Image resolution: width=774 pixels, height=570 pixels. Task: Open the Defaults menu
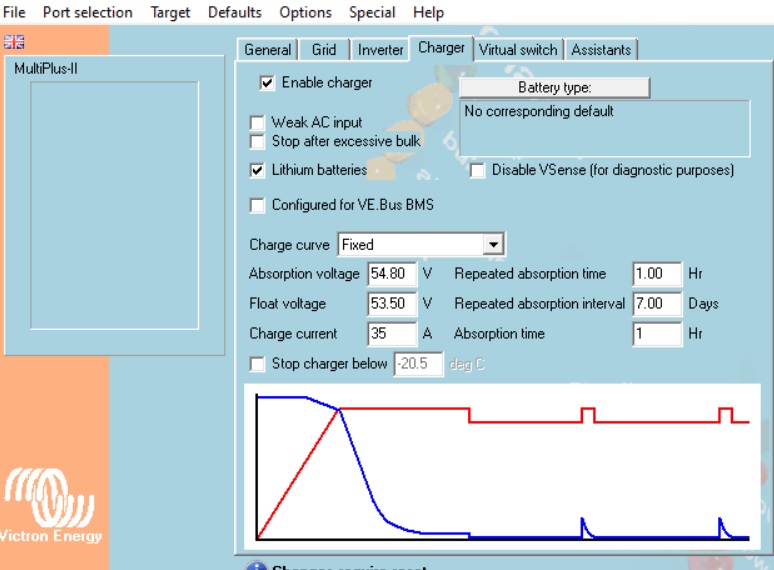234,12
